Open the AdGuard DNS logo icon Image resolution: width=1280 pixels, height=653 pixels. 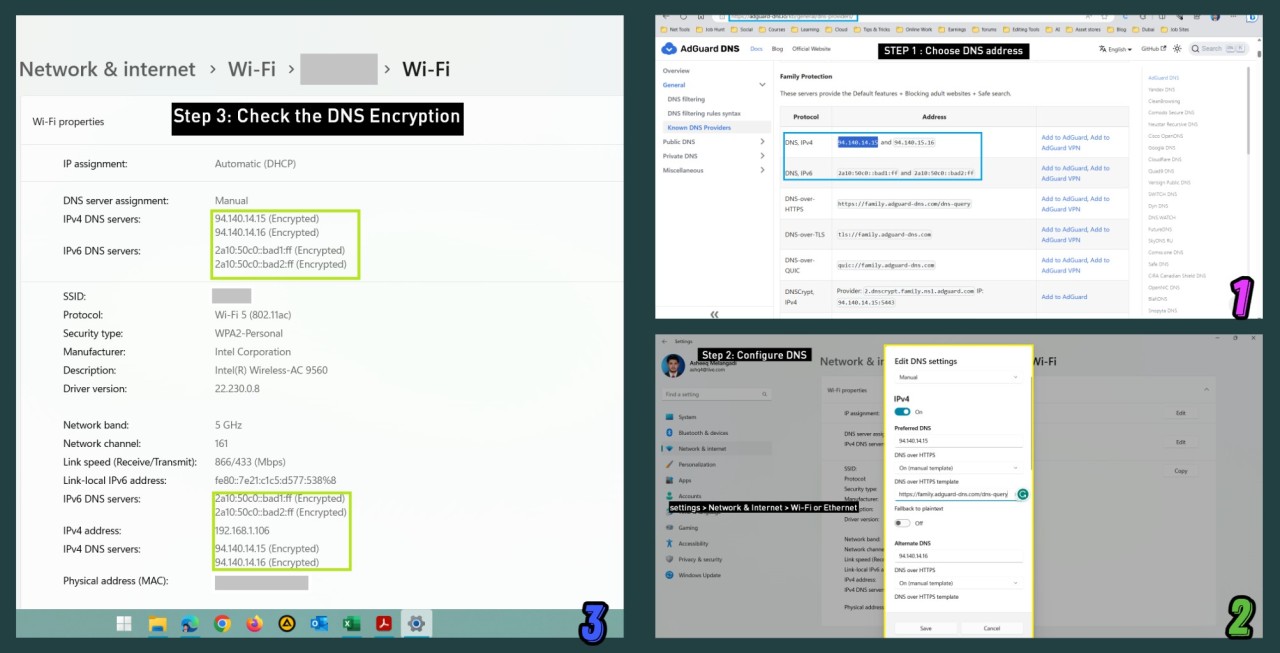(671, 48)
